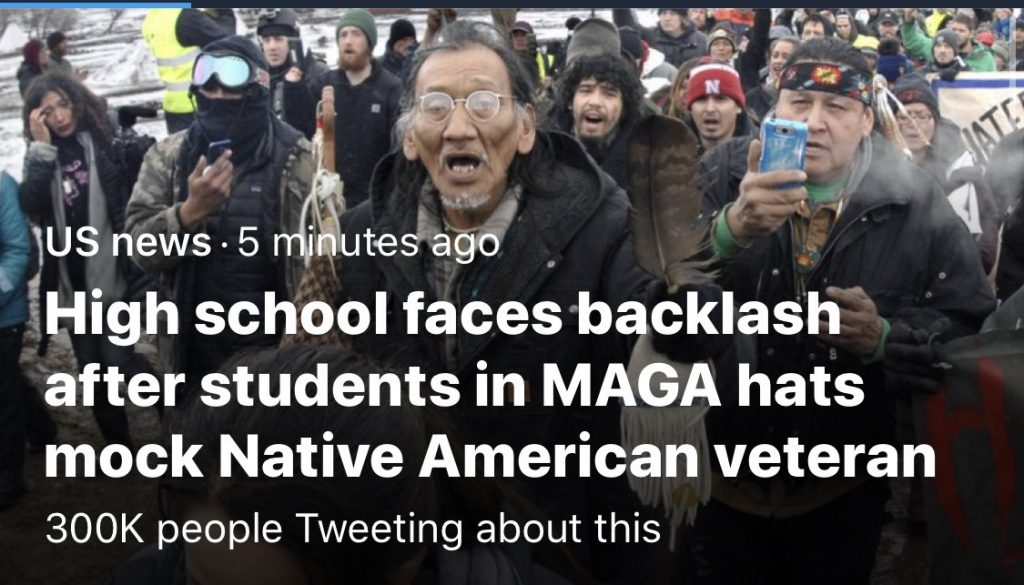This screenshot has height=585, width=1024.
Task: Click the 'mock Native American veteran' line
Action: point(490,457)
